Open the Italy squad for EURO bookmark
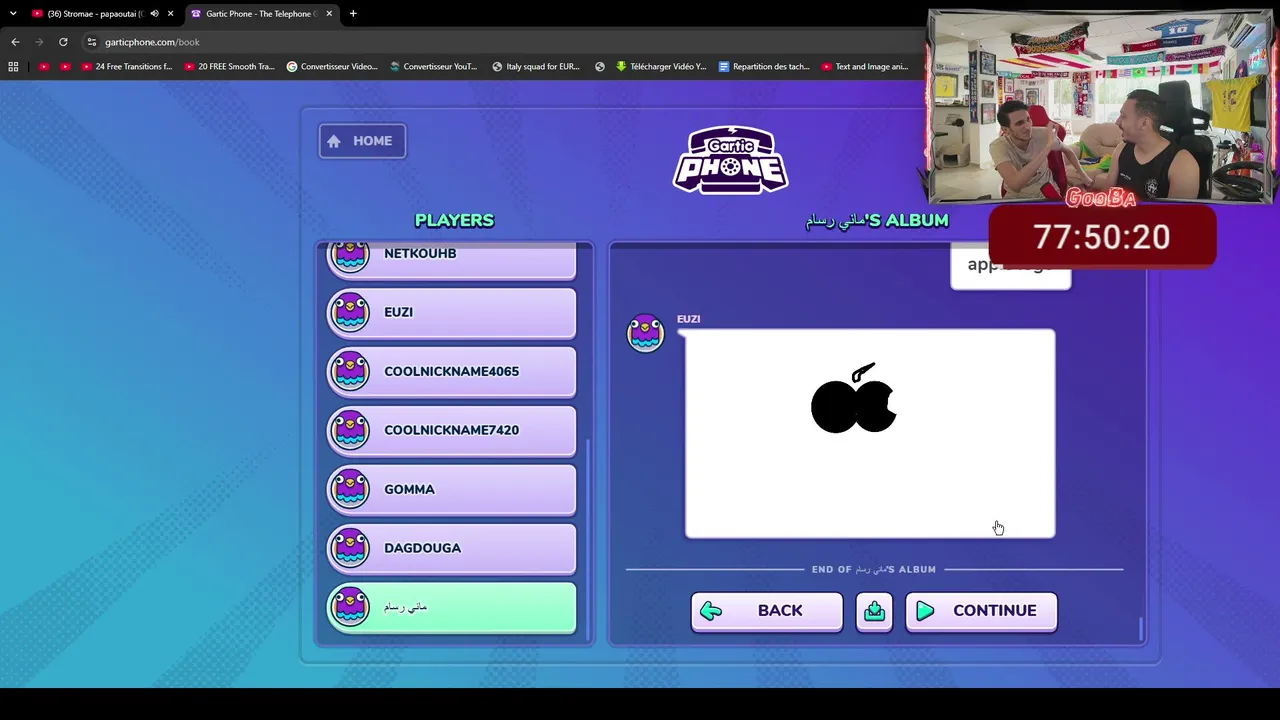This screenshot has width=1280, height=720. pos(536,67)
